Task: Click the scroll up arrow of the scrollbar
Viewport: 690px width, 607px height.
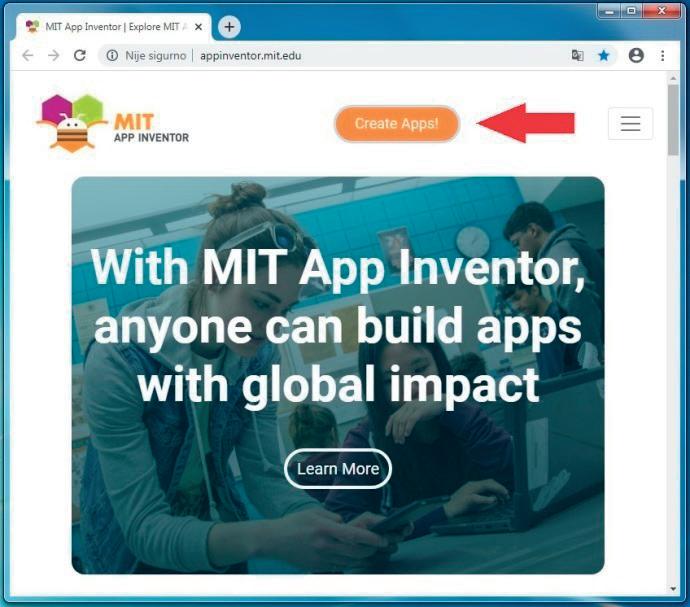Action: click(x=673, y=79)
